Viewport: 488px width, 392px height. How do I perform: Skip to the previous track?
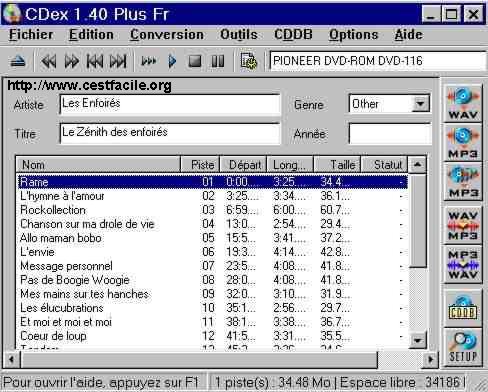tap(95, 61)
